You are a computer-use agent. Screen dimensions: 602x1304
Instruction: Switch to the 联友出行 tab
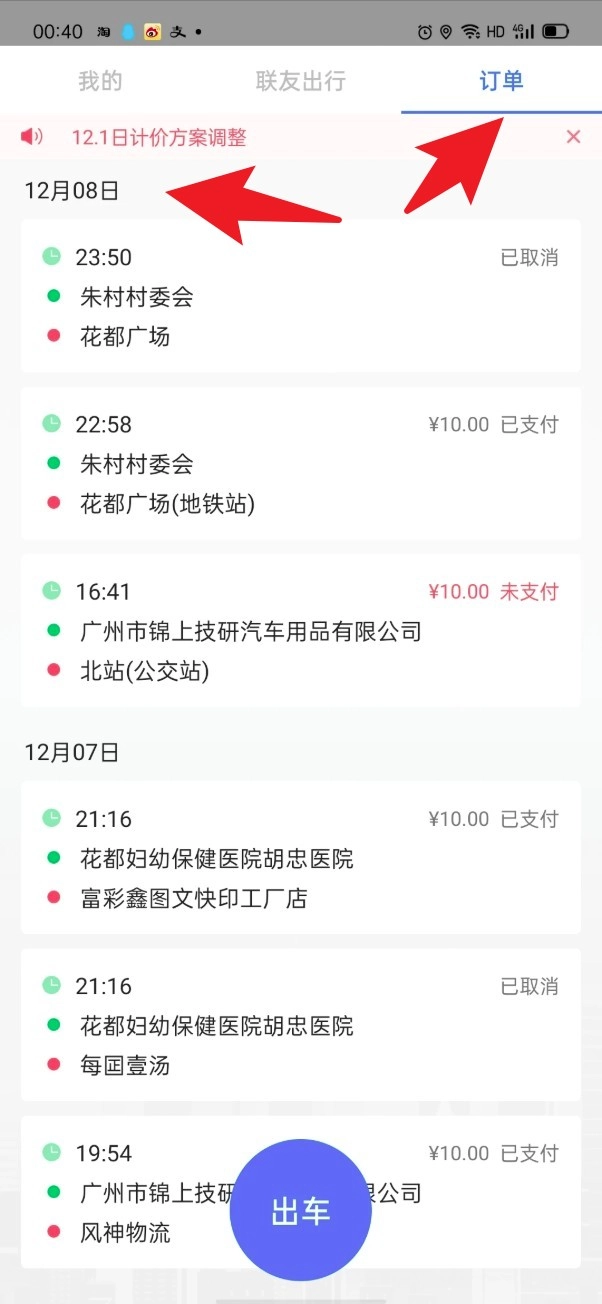point(300,81)
